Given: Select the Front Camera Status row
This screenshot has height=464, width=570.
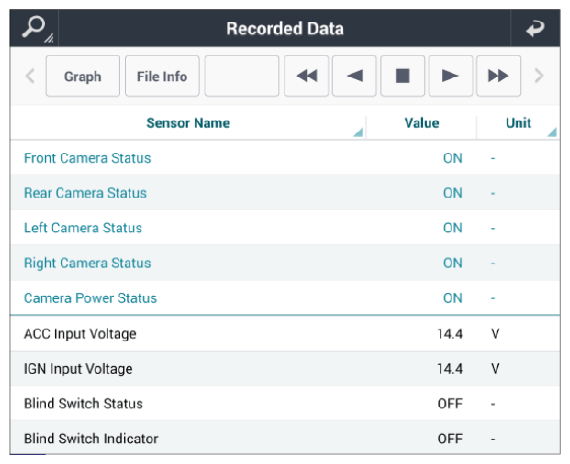Looking at the screenshot, I should click(x=285, y=158).
